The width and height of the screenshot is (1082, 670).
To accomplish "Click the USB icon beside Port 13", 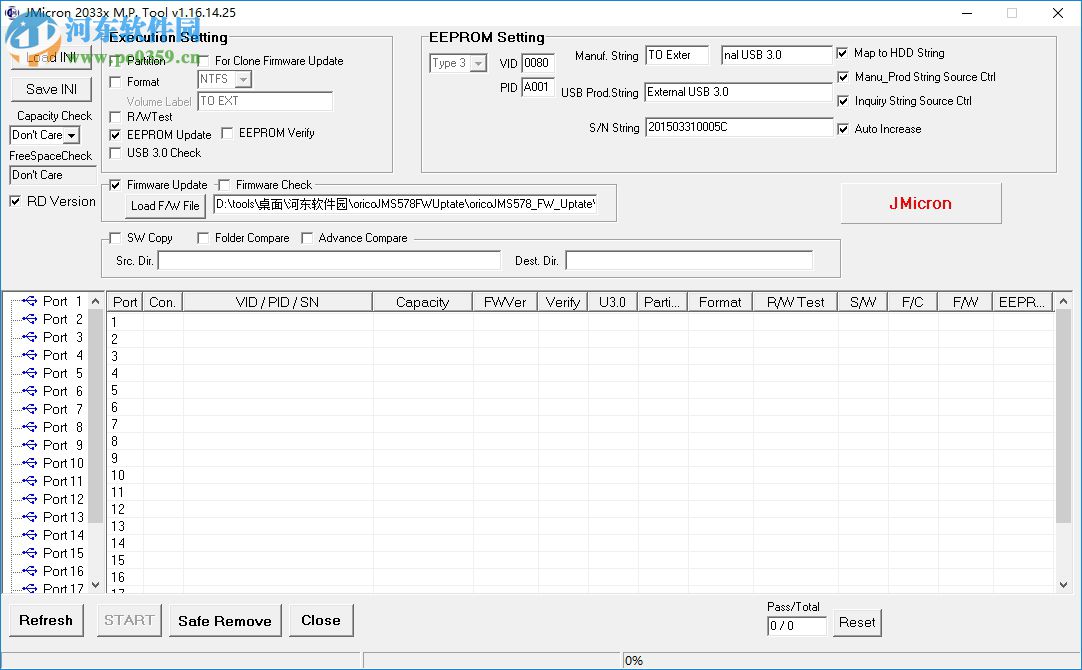I will pyautogui.click(x=30, y=517).
